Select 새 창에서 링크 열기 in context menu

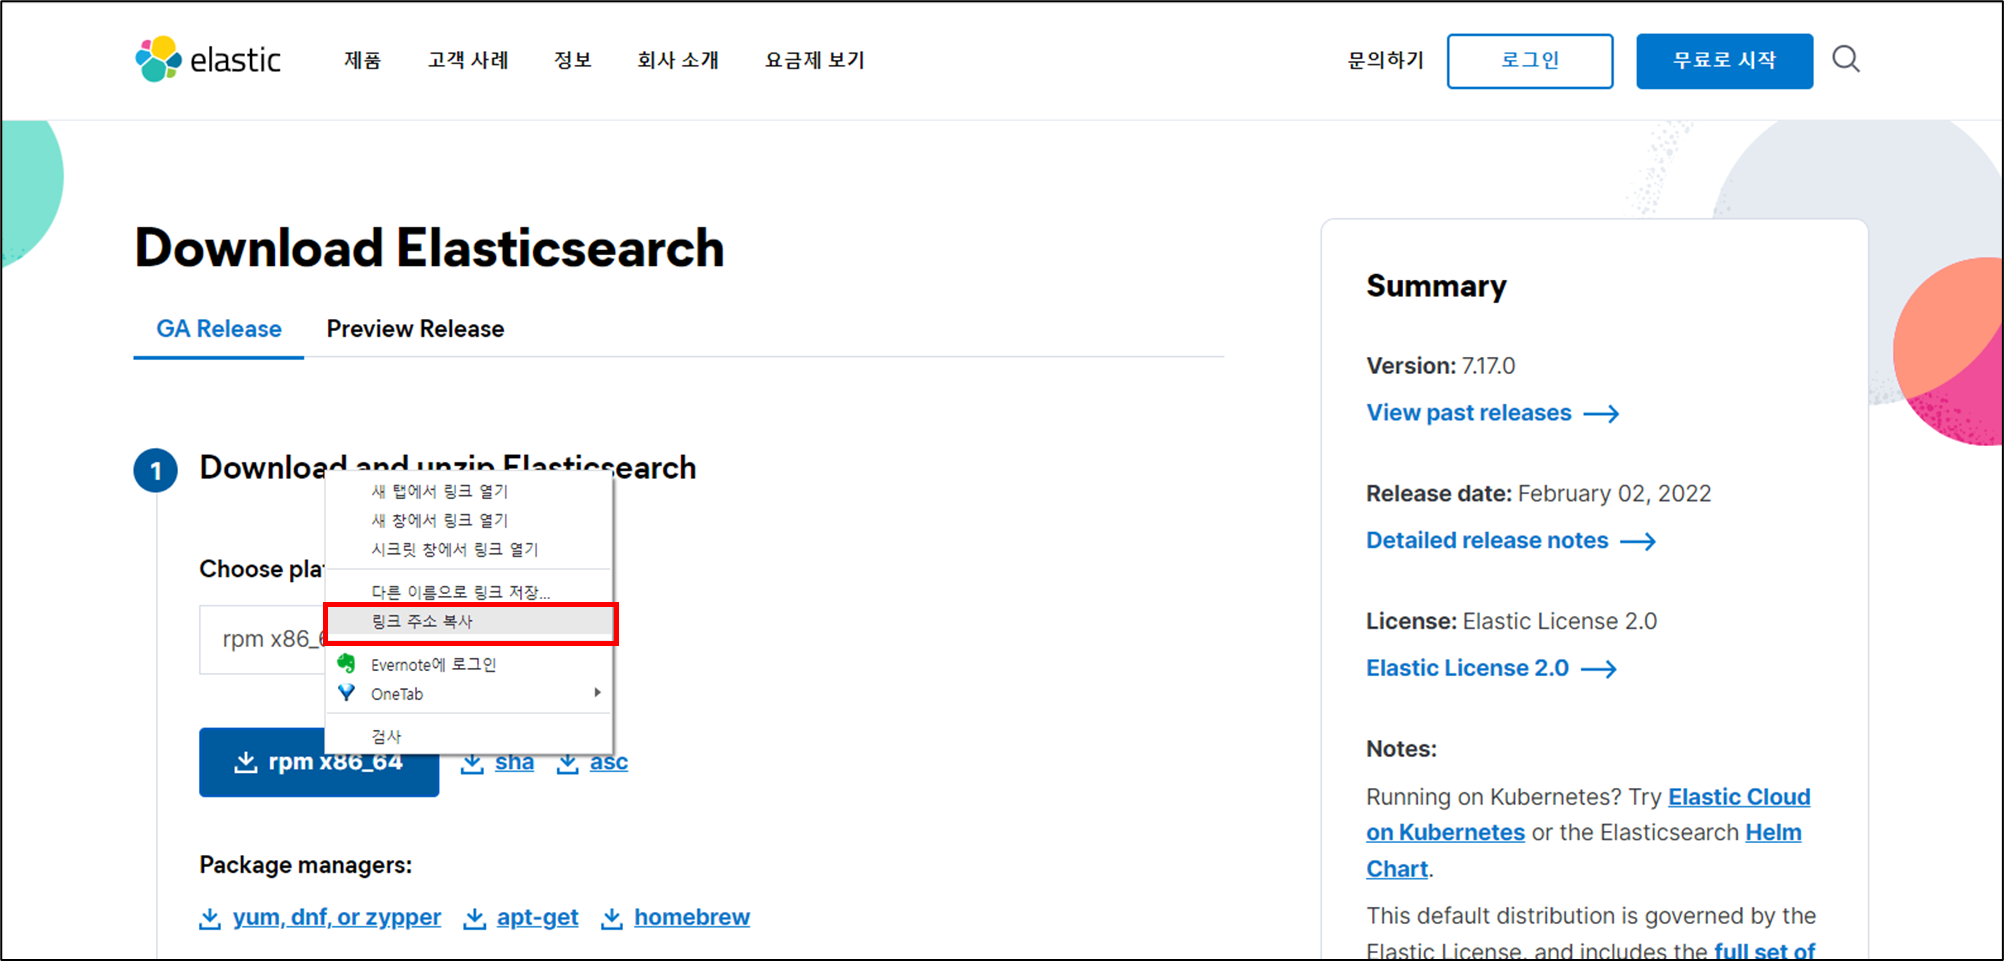coord(469,520)
